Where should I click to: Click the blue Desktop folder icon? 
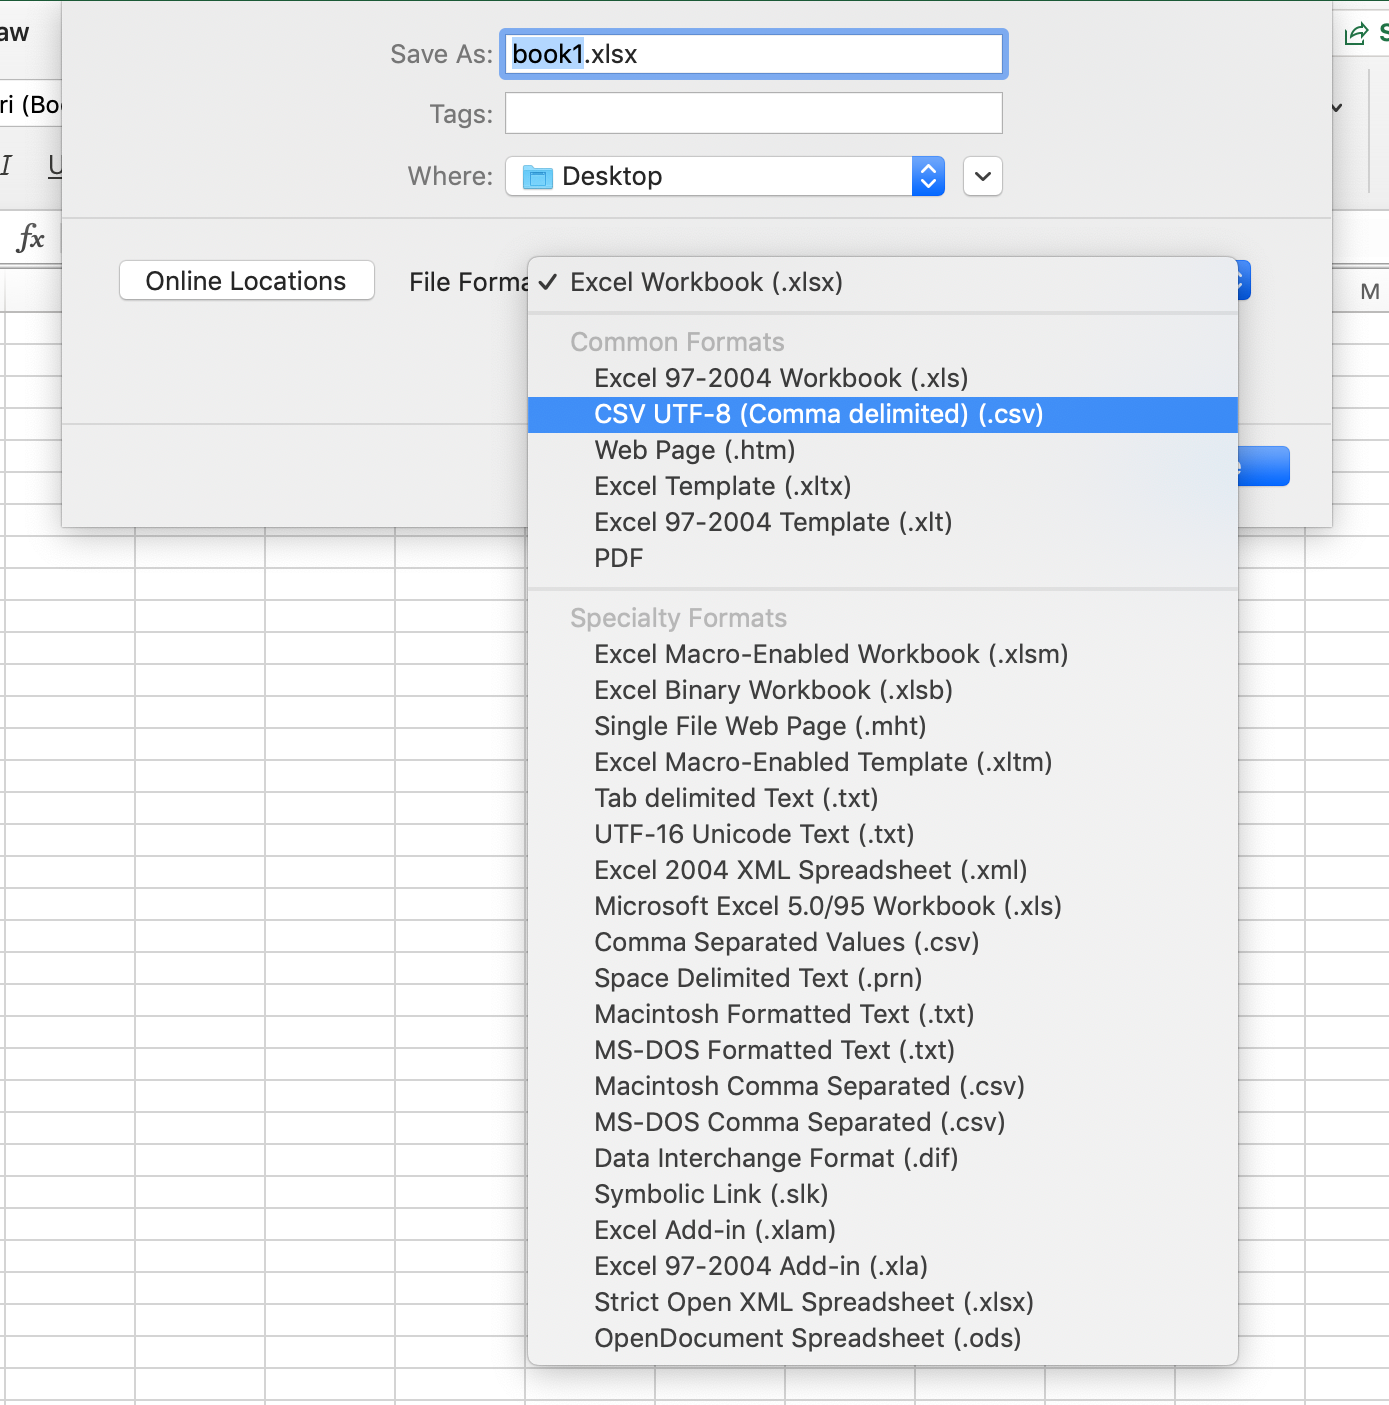click(x=538, y=177)
